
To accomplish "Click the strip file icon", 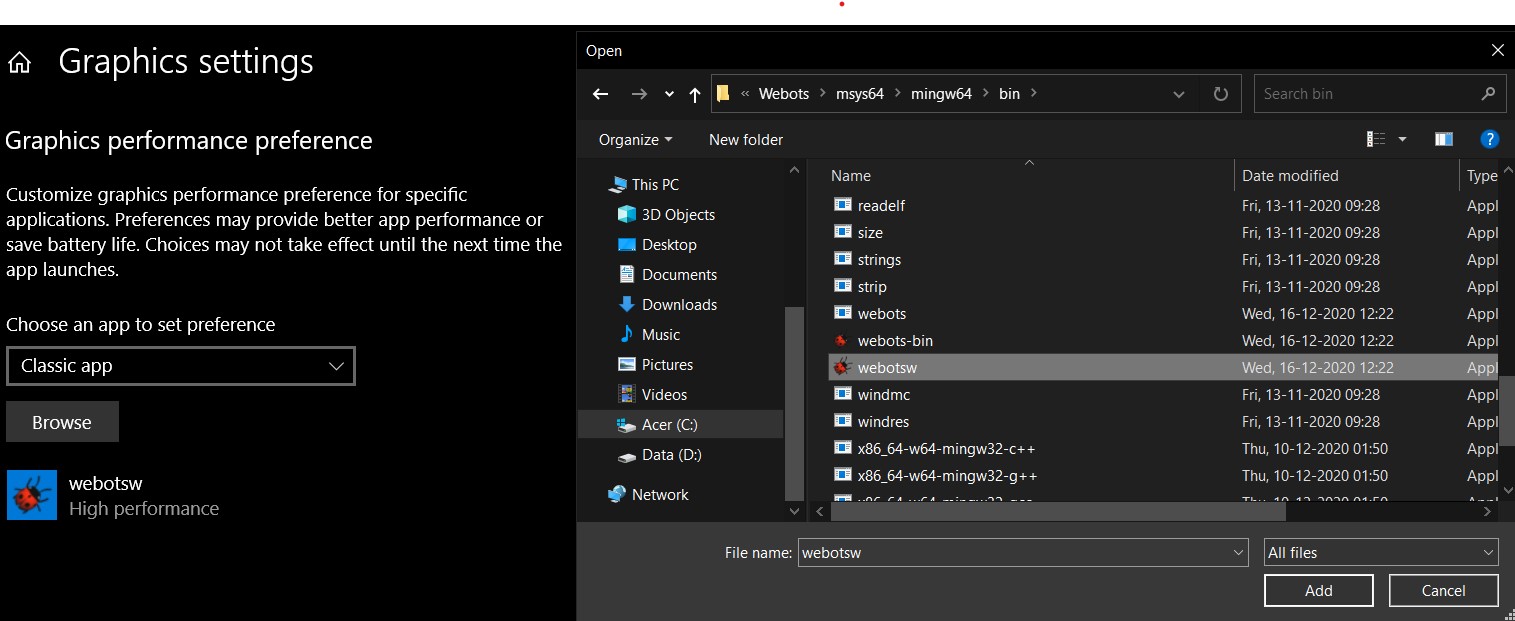I will tap(842, 286).
